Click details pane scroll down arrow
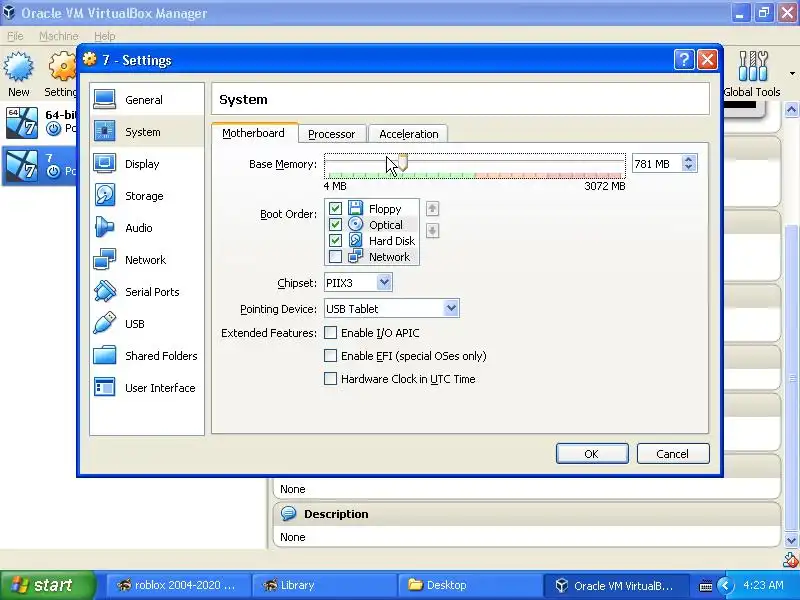Screen dimensions: 800x600 tap(791, 540)
